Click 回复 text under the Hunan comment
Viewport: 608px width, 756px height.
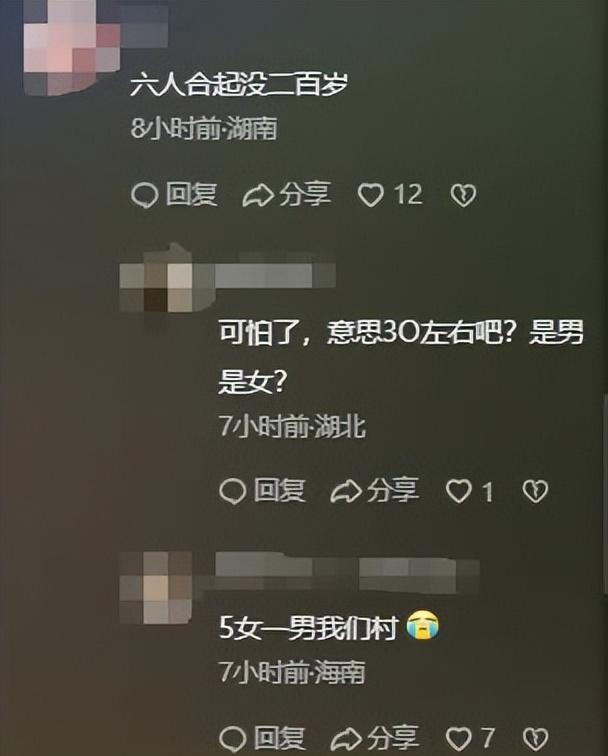(191, 195)
